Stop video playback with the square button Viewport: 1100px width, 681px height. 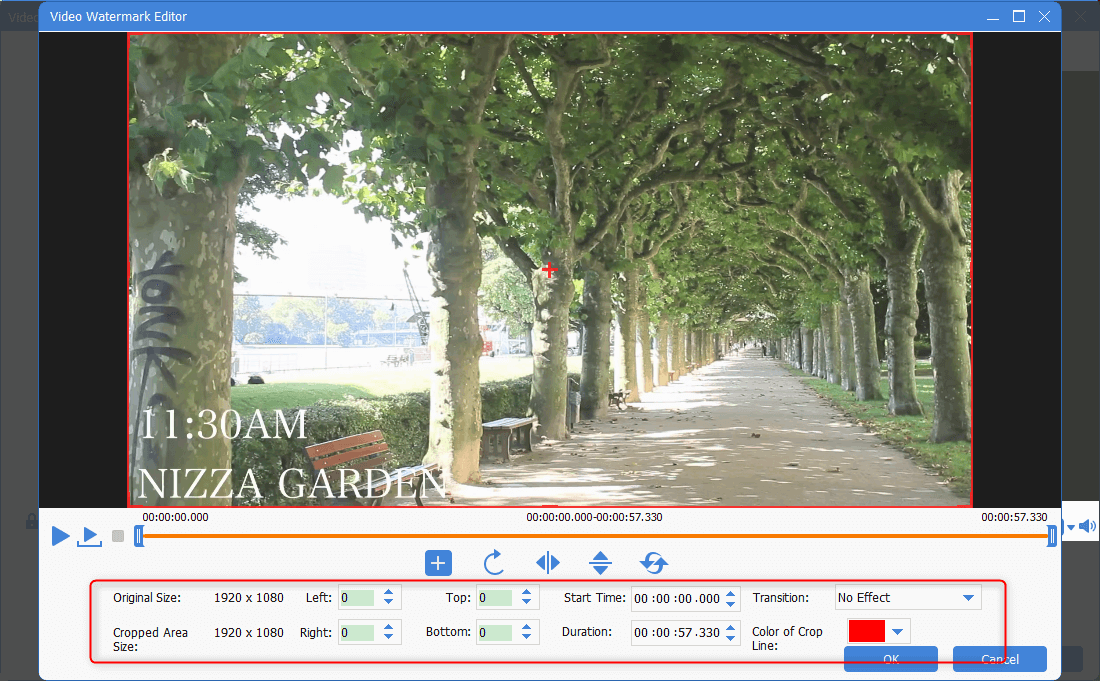click(118, 536)
